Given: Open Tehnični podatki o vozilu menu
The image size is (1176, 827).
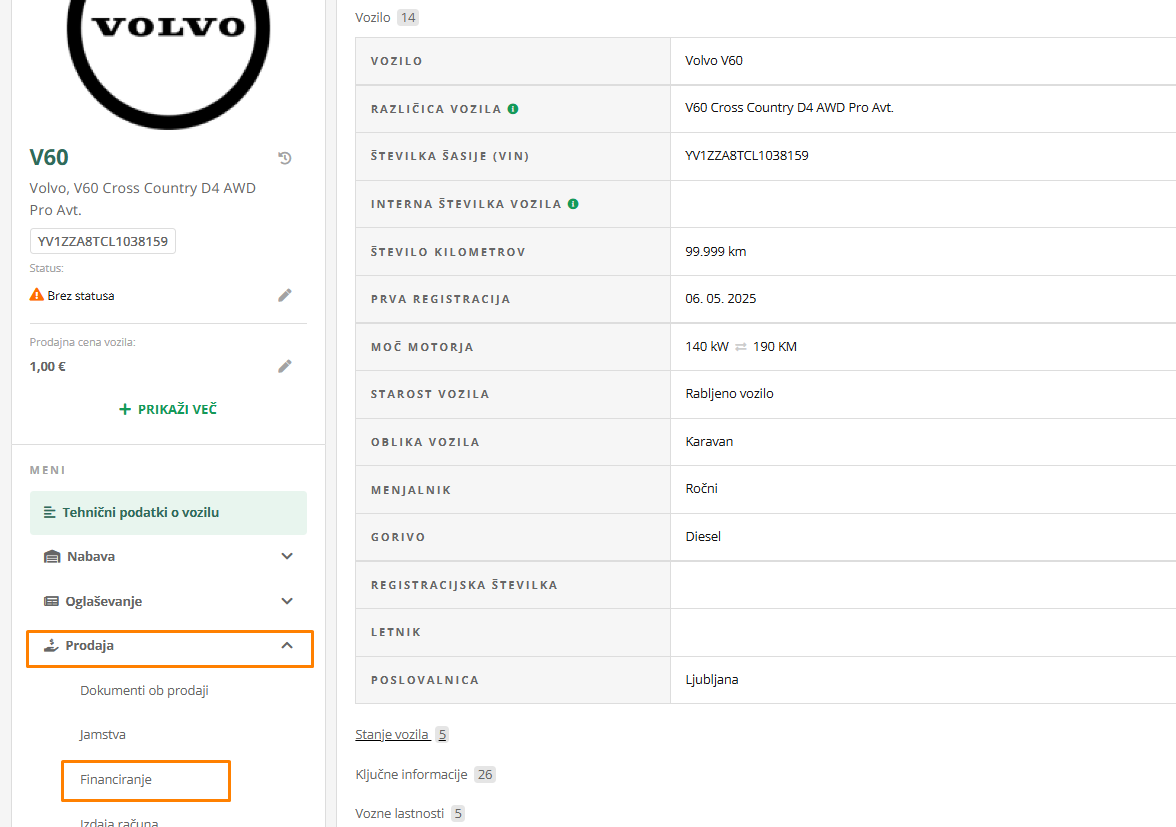Looking at the screenshot, I should point(169,513).
